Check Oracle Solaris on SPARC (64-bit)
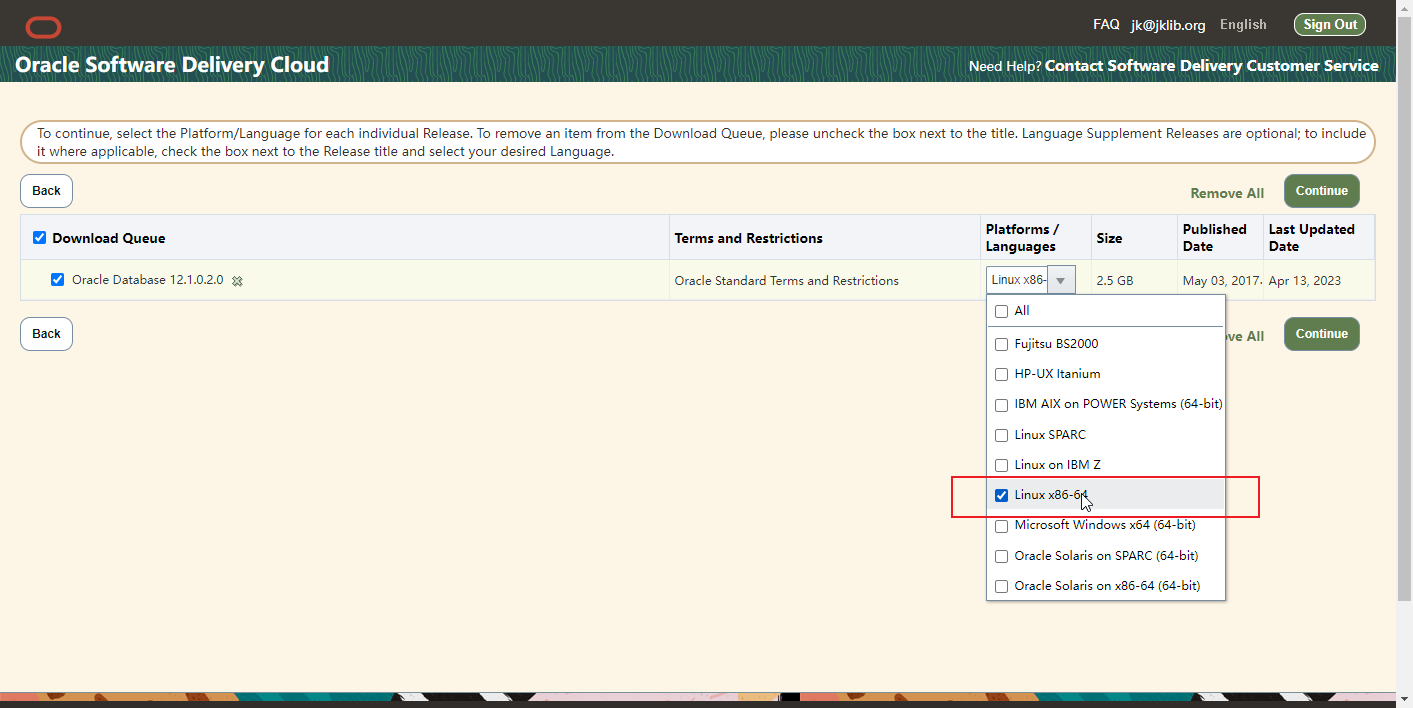Viewport: 1413px width, 708px height. 1001,556
